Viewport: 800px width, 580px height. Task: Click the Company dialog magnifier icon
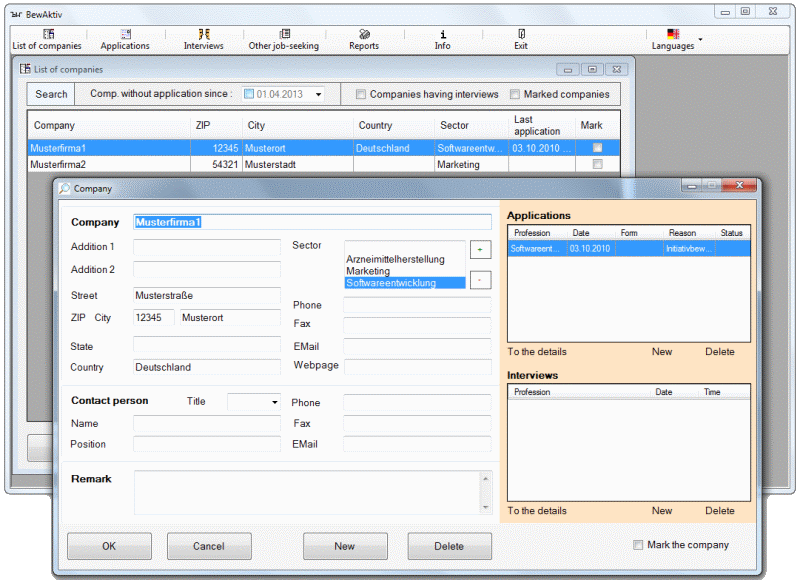coord(64,189)
